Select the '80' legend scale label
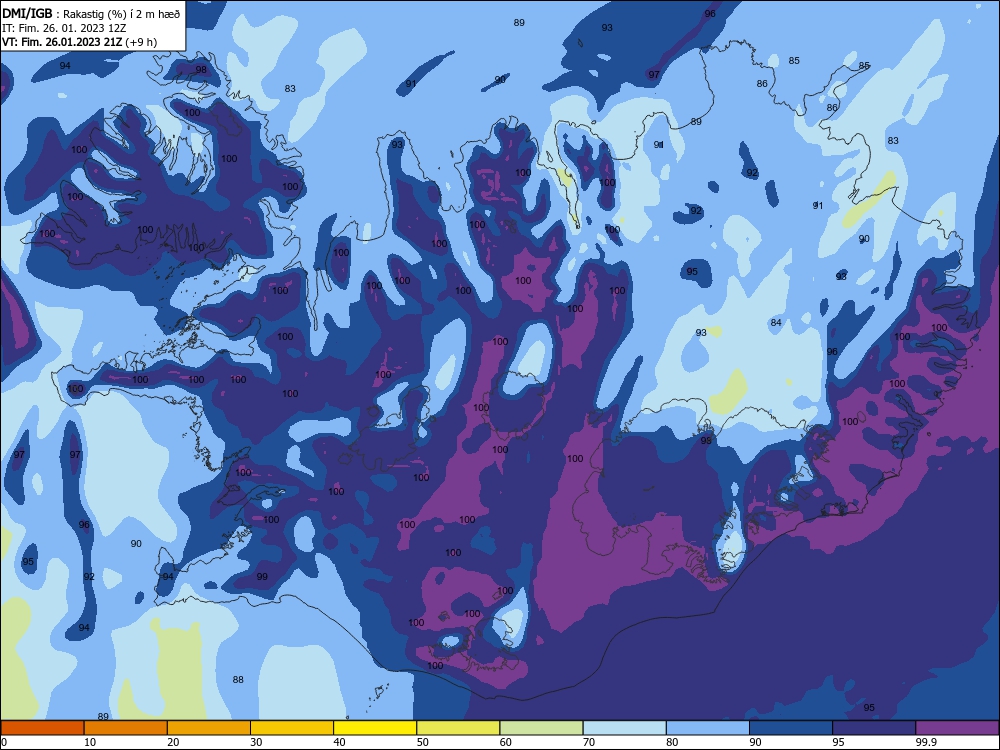 (672, 742)
